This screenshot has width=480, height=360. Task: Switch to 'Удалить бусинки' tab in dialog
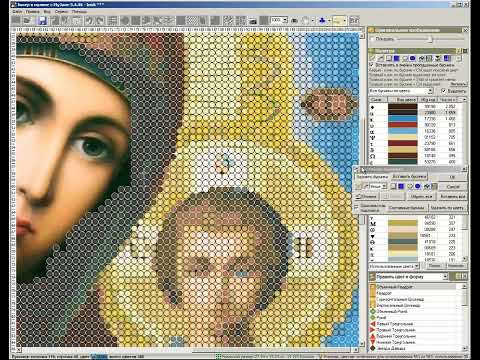[x=372, y=177]
